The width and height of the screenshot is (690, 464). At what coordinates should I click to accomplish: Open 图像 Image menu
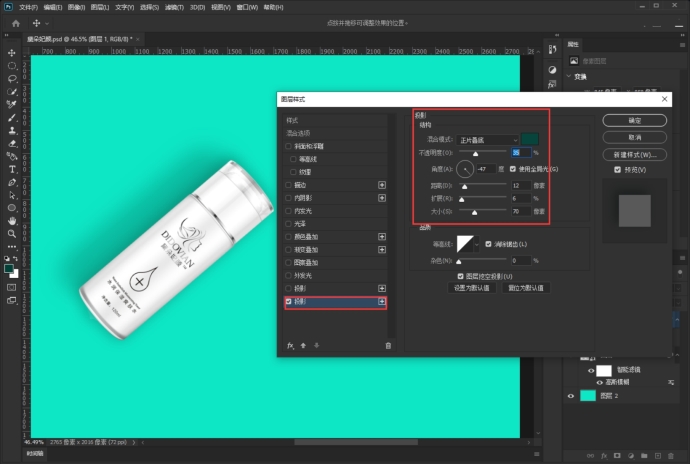(77, 7)
